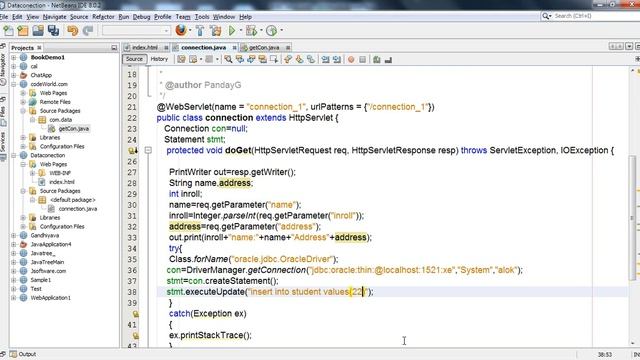Select connection.java in the Projects tree
This screenshot has height=360, width=640.
78,209
